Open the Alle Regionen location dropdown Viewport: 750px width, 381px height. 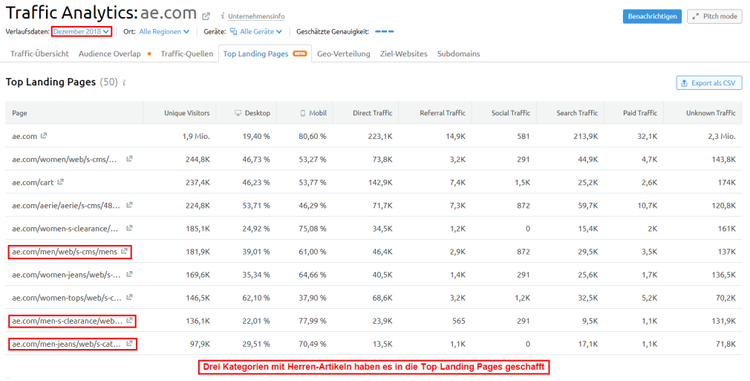coord(164,32)
